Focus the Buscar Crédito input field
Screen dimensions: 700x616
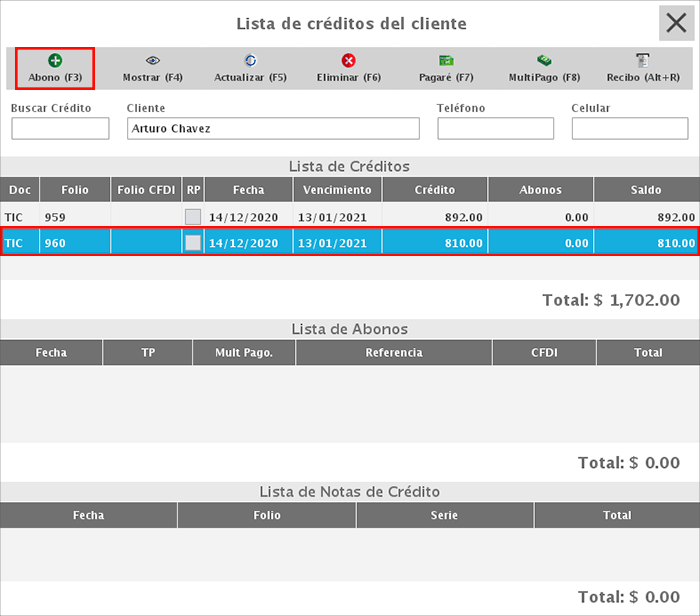[x=60, y=129]
